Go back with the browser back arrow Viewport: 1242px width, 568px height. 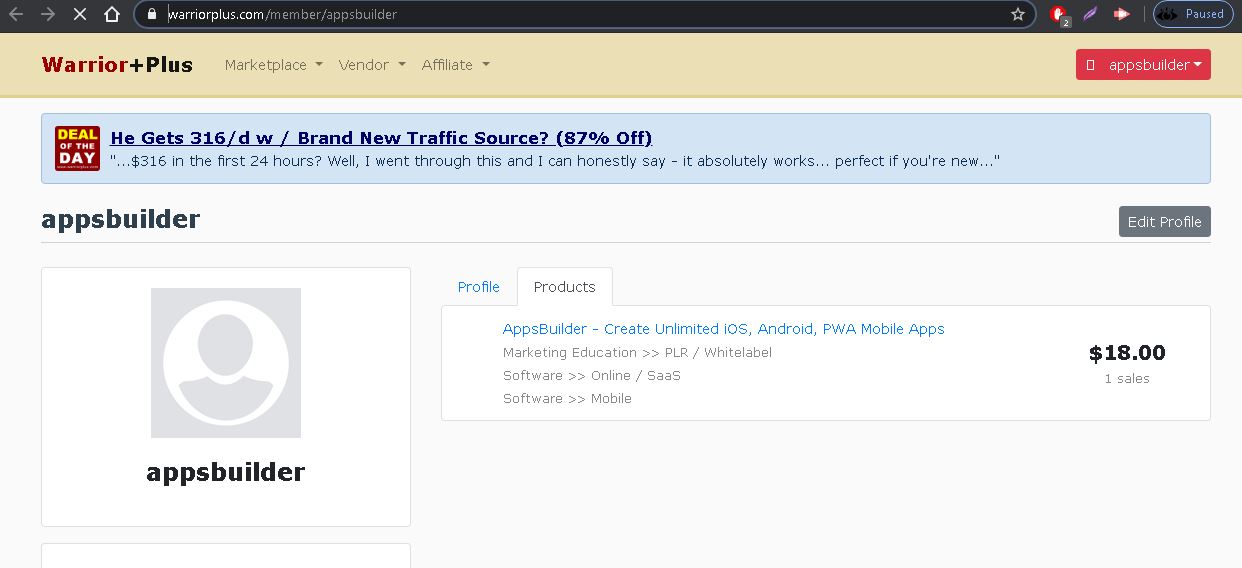tap(17, 15)
